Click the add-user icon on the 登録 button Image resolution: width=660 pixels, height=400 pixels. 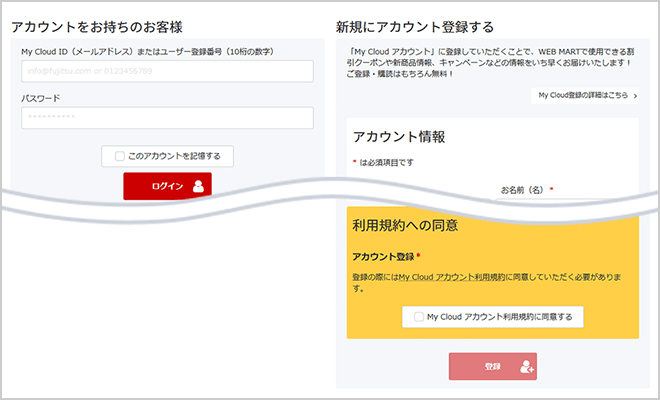pos(526,367)
